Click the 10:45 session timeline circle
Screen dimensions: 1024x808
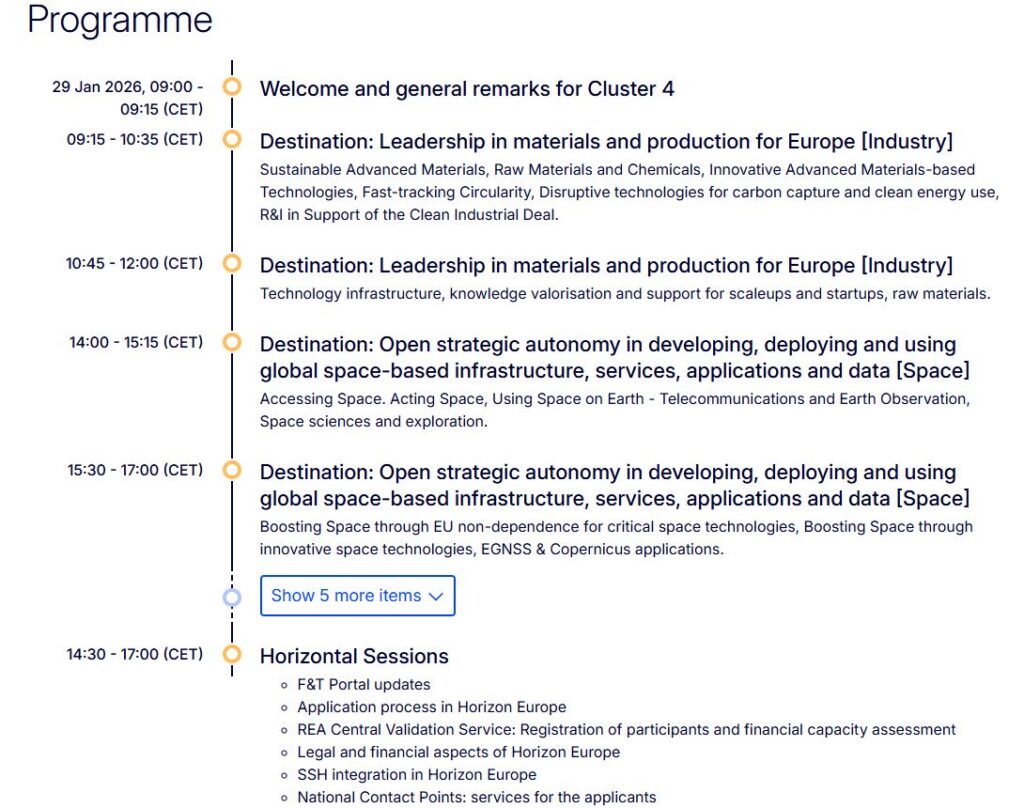point(232,264)
